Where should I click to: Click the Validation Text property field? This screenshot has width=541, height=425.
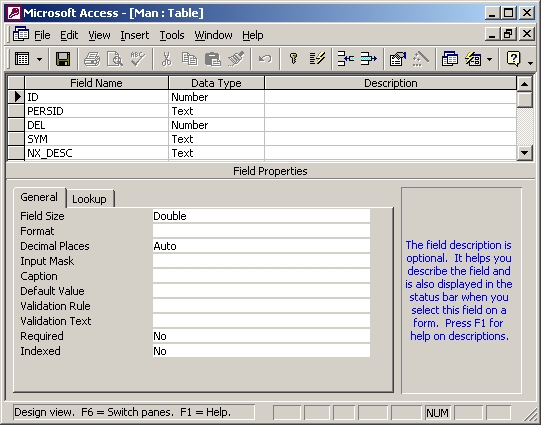[x=261, y=321]
